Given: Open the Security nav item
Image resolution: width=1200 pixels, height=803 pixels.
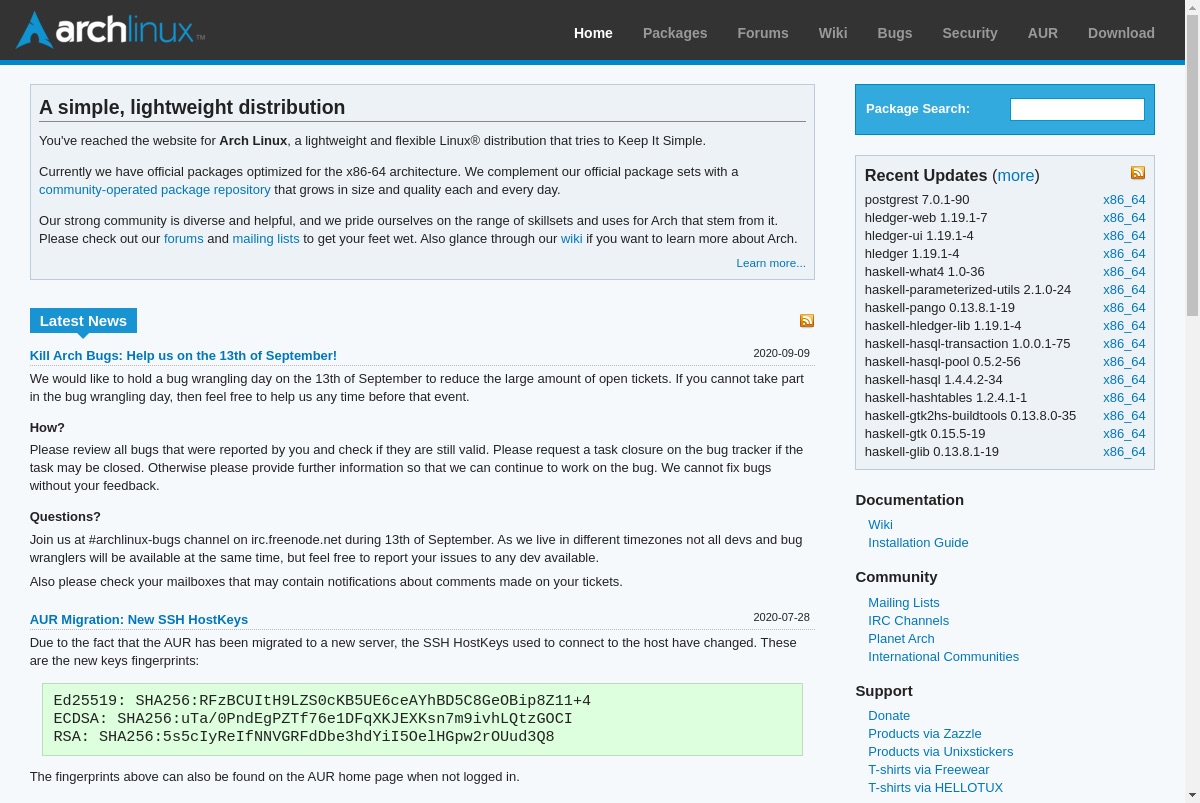Looking at the screenshot, I should pos(970,33).
